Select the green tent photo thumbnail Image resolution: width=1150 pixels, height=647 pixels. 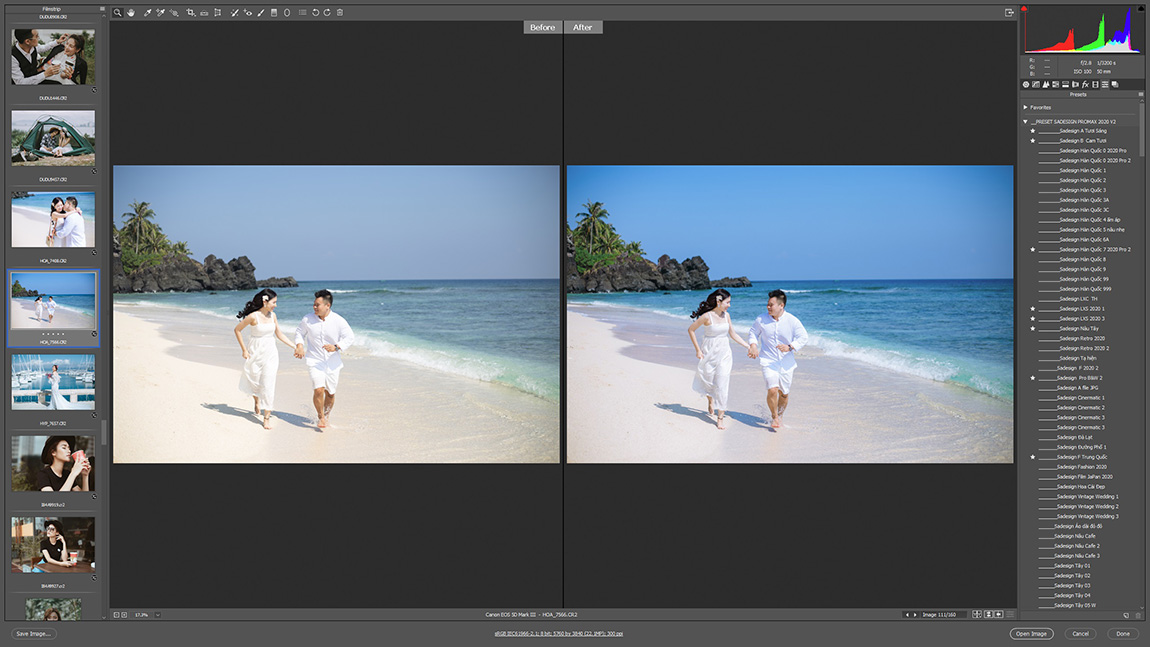pos(53,138)
